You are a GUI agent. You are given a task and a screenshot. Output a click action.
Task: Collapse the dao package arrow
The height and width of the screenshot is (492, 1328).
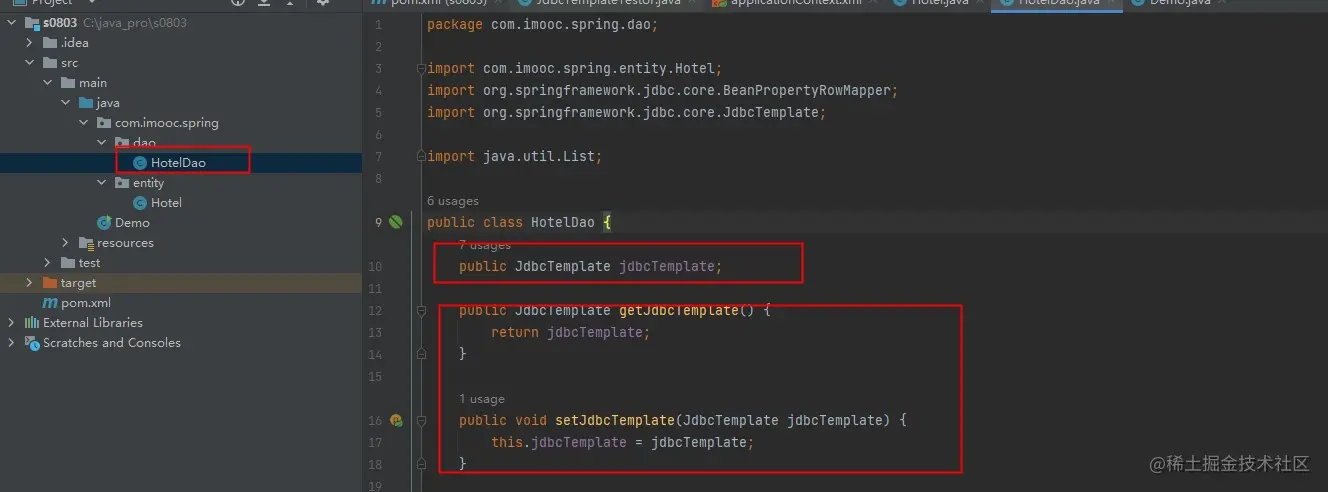coord(102,143)
